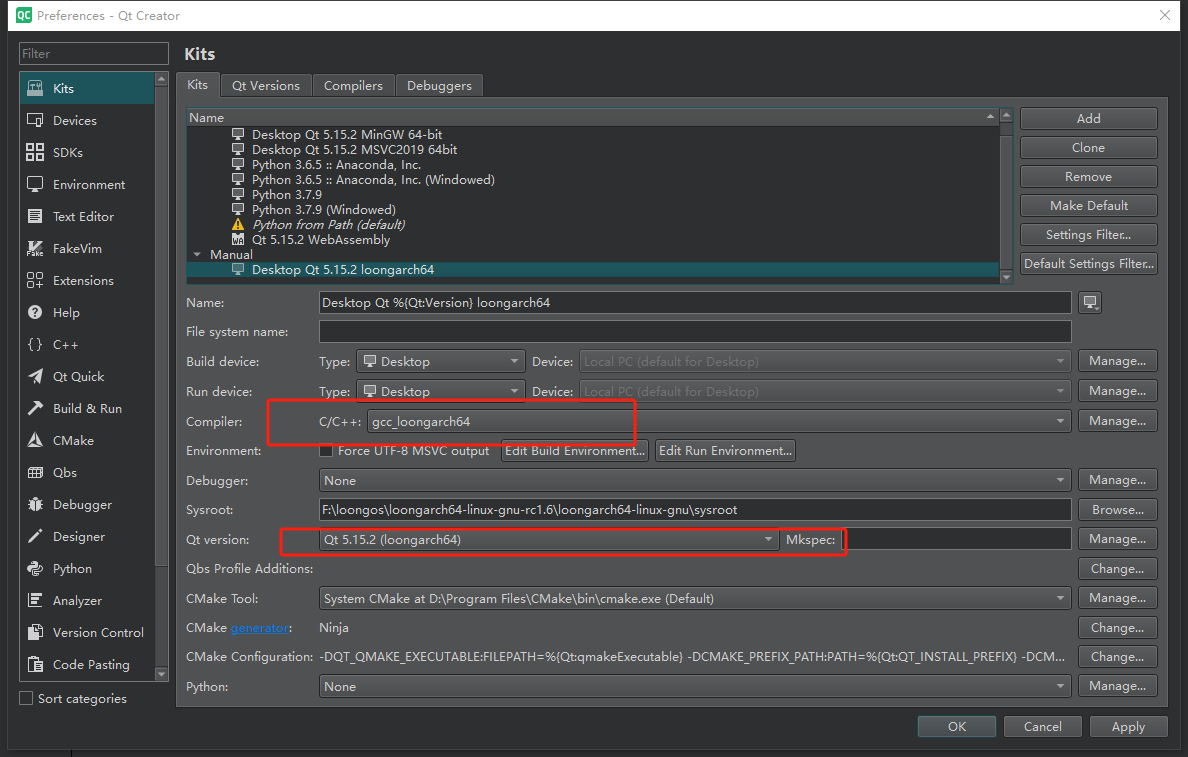Click the kit icon button beside Name field
The height and width of the screenshot is (757, 1188).
pos(1090,302)
